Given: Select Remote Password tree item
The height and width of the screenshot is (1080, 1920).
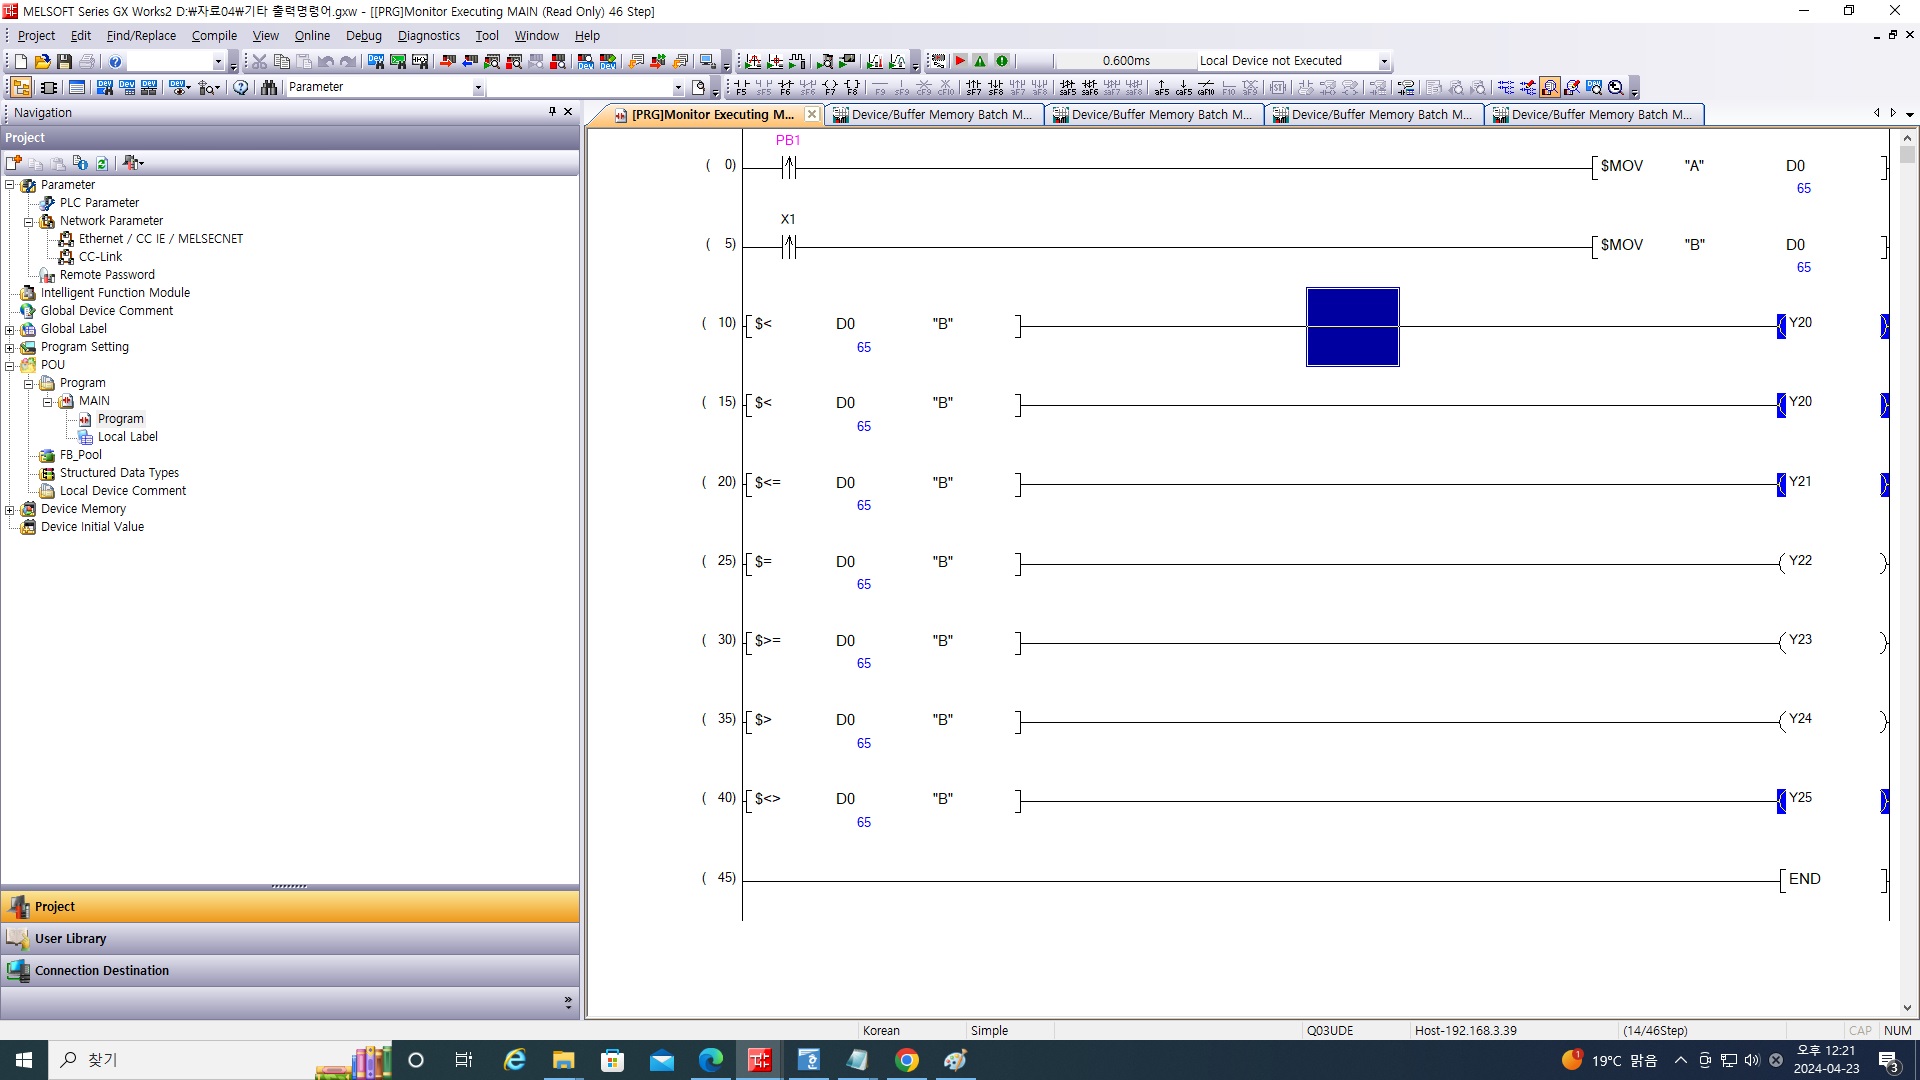Looking at the screenshot, I should (107, 275).
